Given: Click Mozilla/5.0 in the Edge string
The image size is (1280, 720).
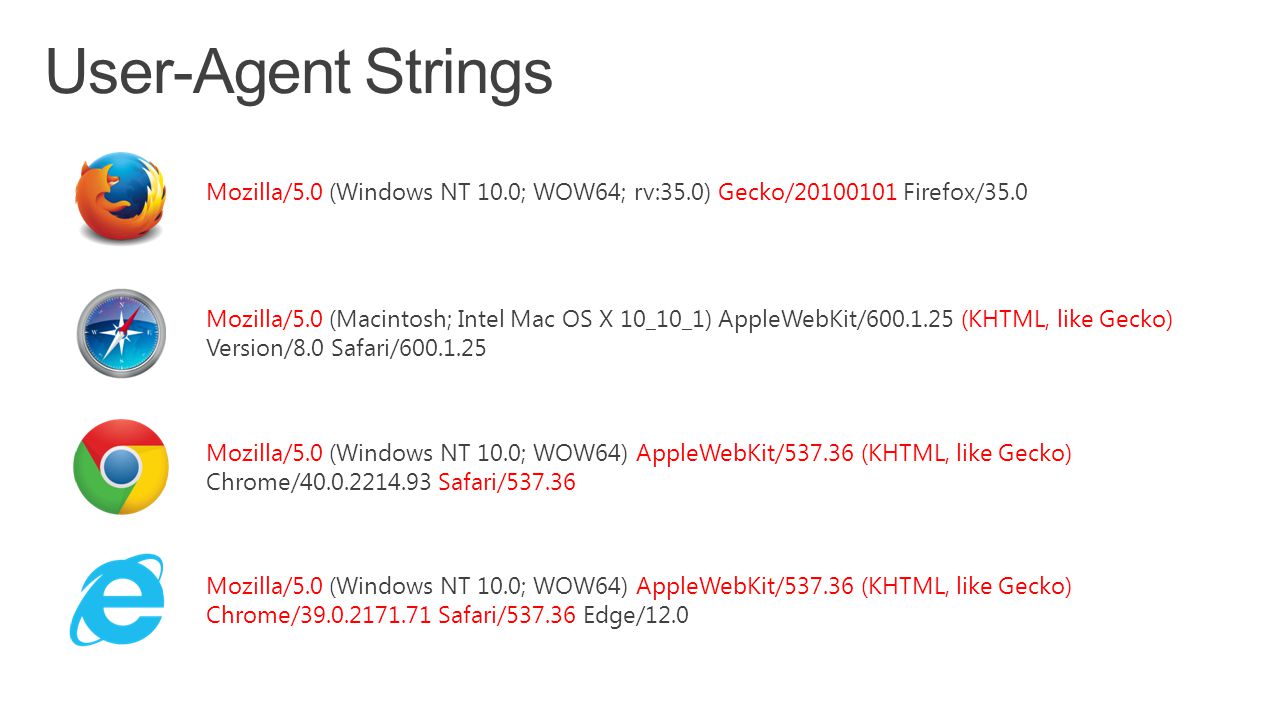Looking at the screenshot, I should [x=265, y=586].
